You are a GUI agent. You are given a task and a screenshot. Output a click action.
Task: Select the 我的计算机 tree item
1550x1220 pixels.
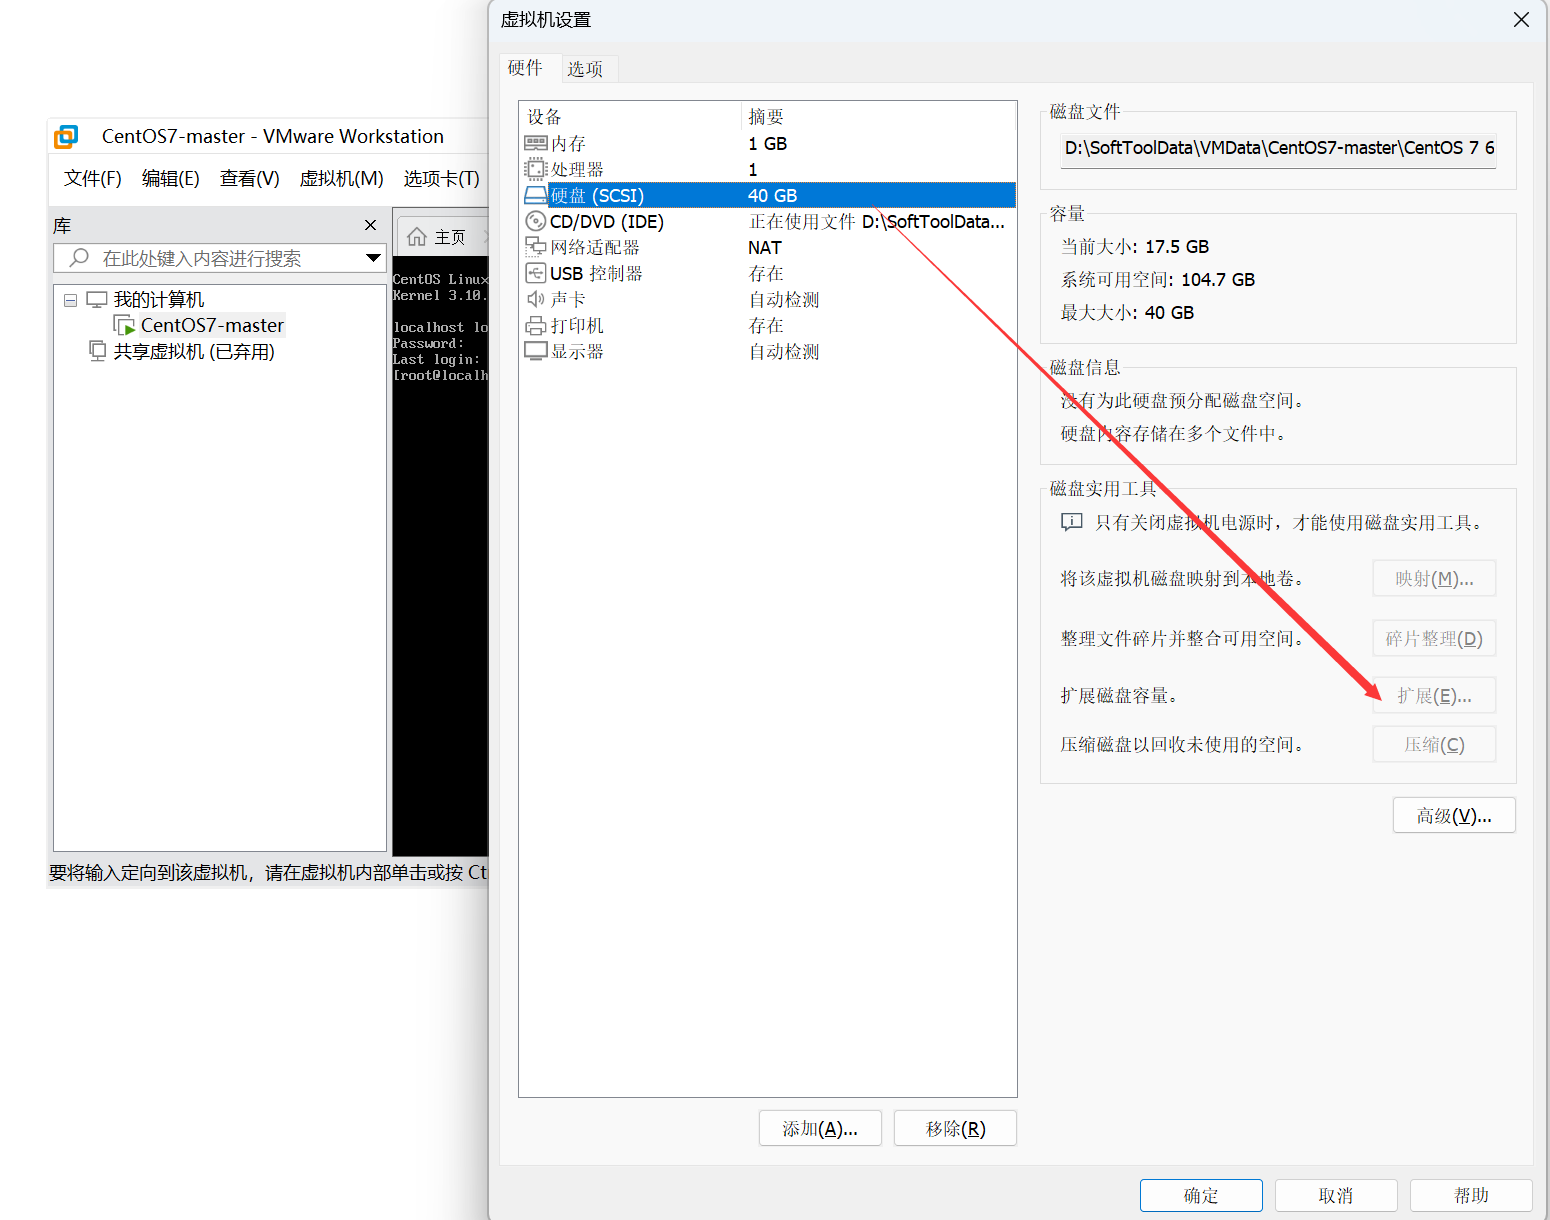tap(159, 300)
